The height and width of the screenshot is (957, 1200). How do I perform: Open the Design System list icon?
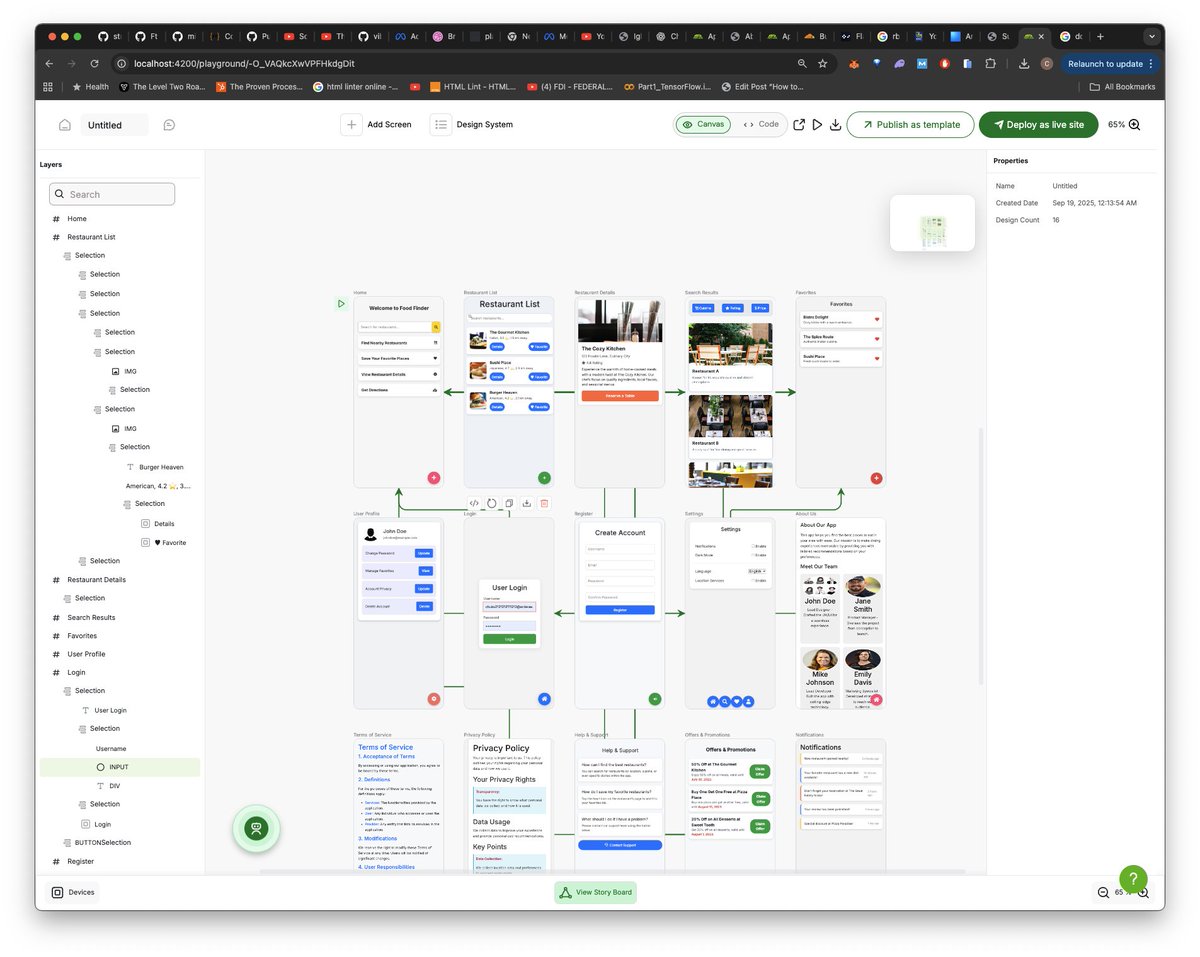click(440, 124)
